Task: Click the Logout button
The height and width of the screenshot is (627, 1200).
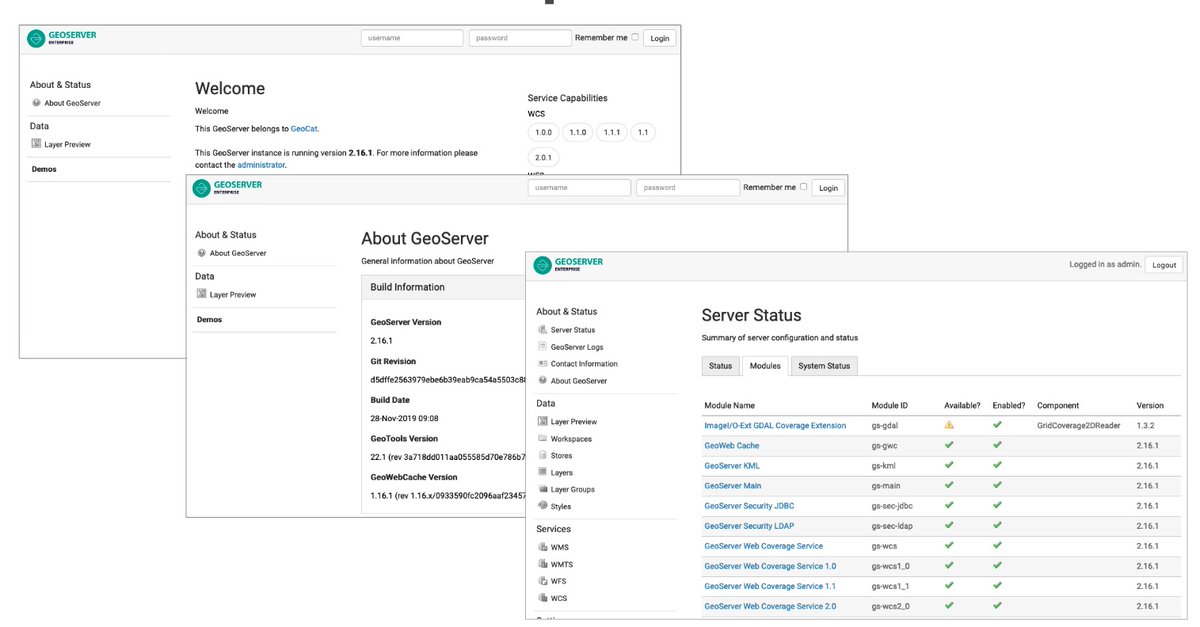Action: (x=1164, y=265)
